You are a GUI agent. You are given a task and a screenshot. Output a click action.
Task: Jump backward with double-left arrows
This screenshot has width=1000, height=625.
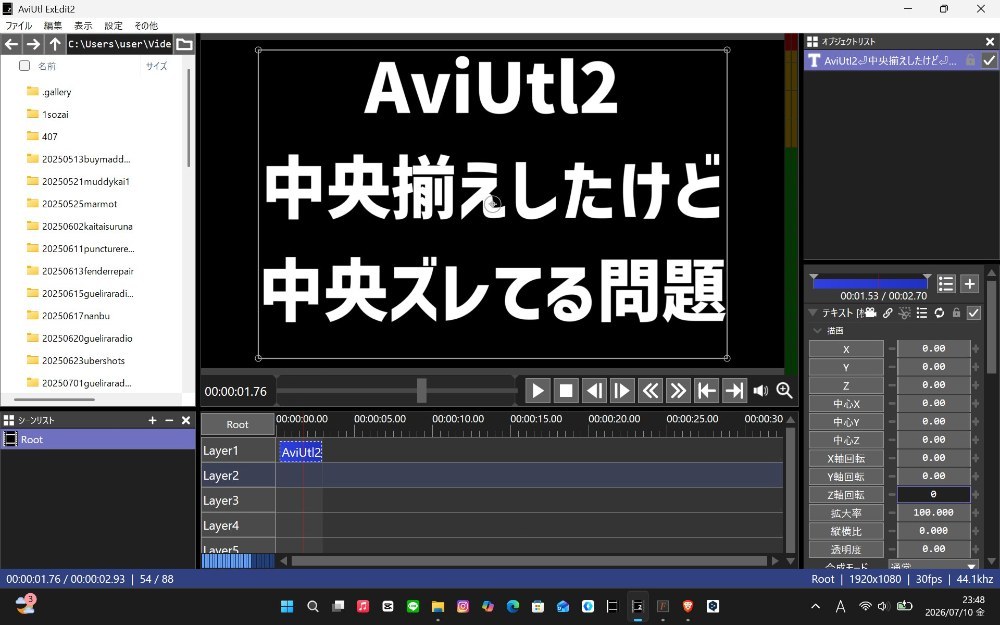(x=650, y=390)
